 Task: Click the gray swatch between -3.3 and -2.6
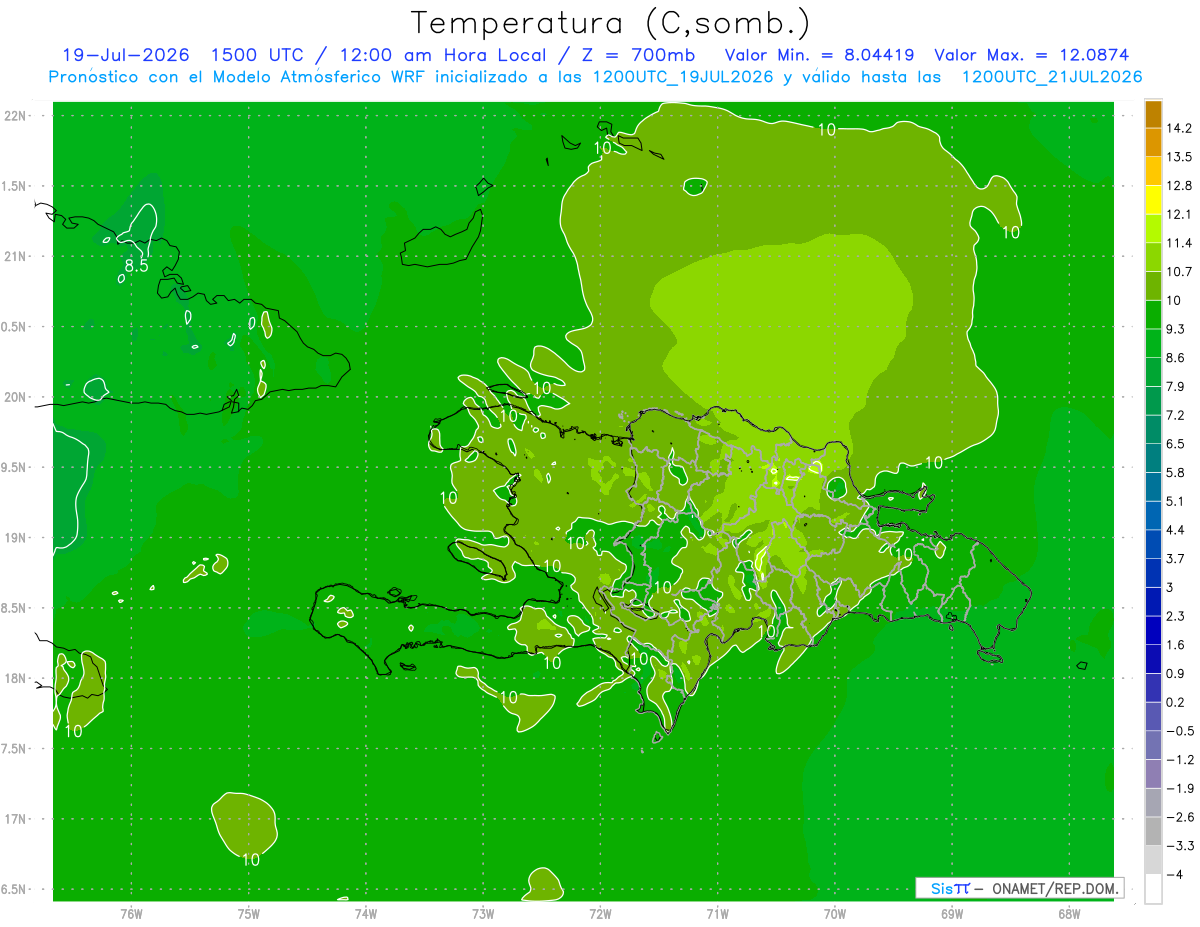(1153, 831)
